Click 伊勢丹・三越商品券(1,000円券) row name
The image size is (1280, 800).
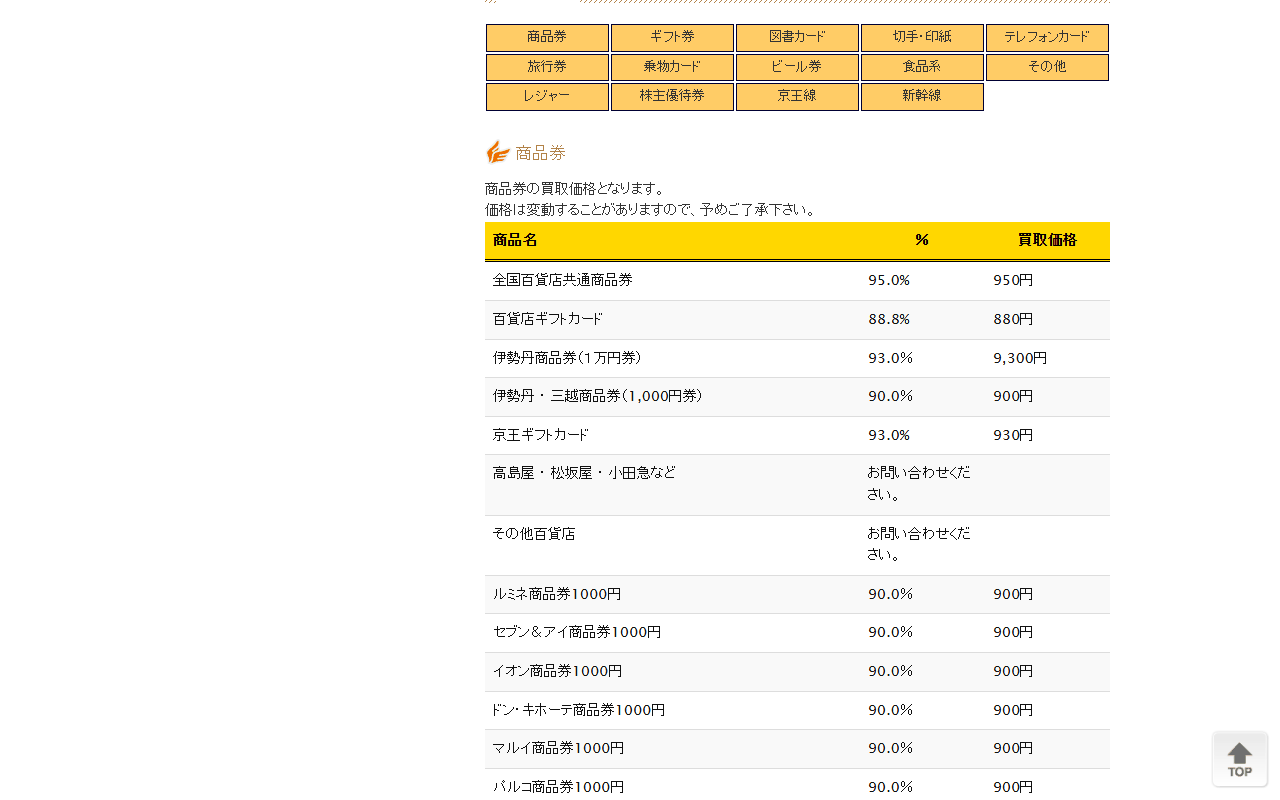click(x=598, y=396)
